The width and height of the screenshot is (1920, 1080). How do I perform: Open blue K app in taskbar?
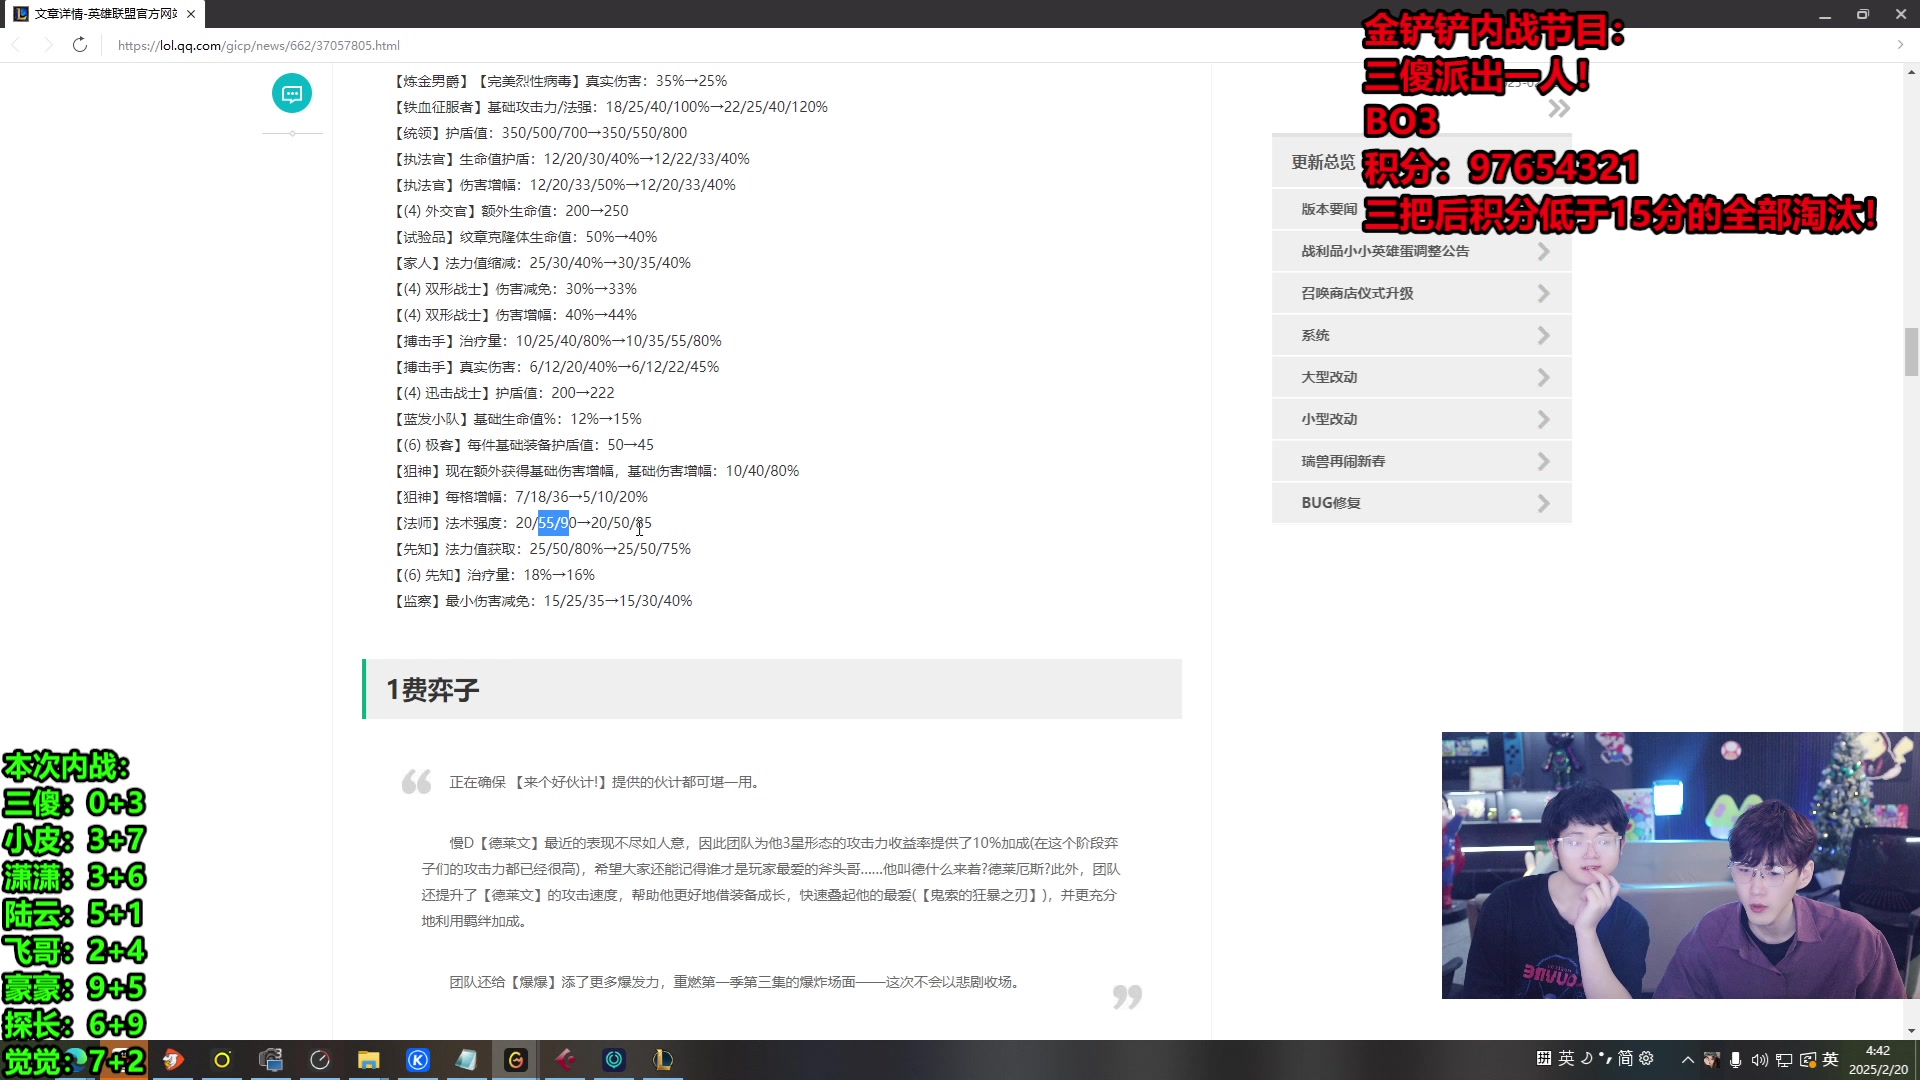[x=418, y=1060]
